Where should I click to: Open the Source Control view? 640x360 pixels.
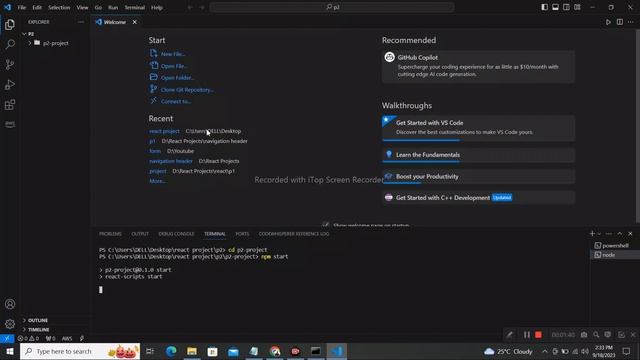click(x=10, y=64)
